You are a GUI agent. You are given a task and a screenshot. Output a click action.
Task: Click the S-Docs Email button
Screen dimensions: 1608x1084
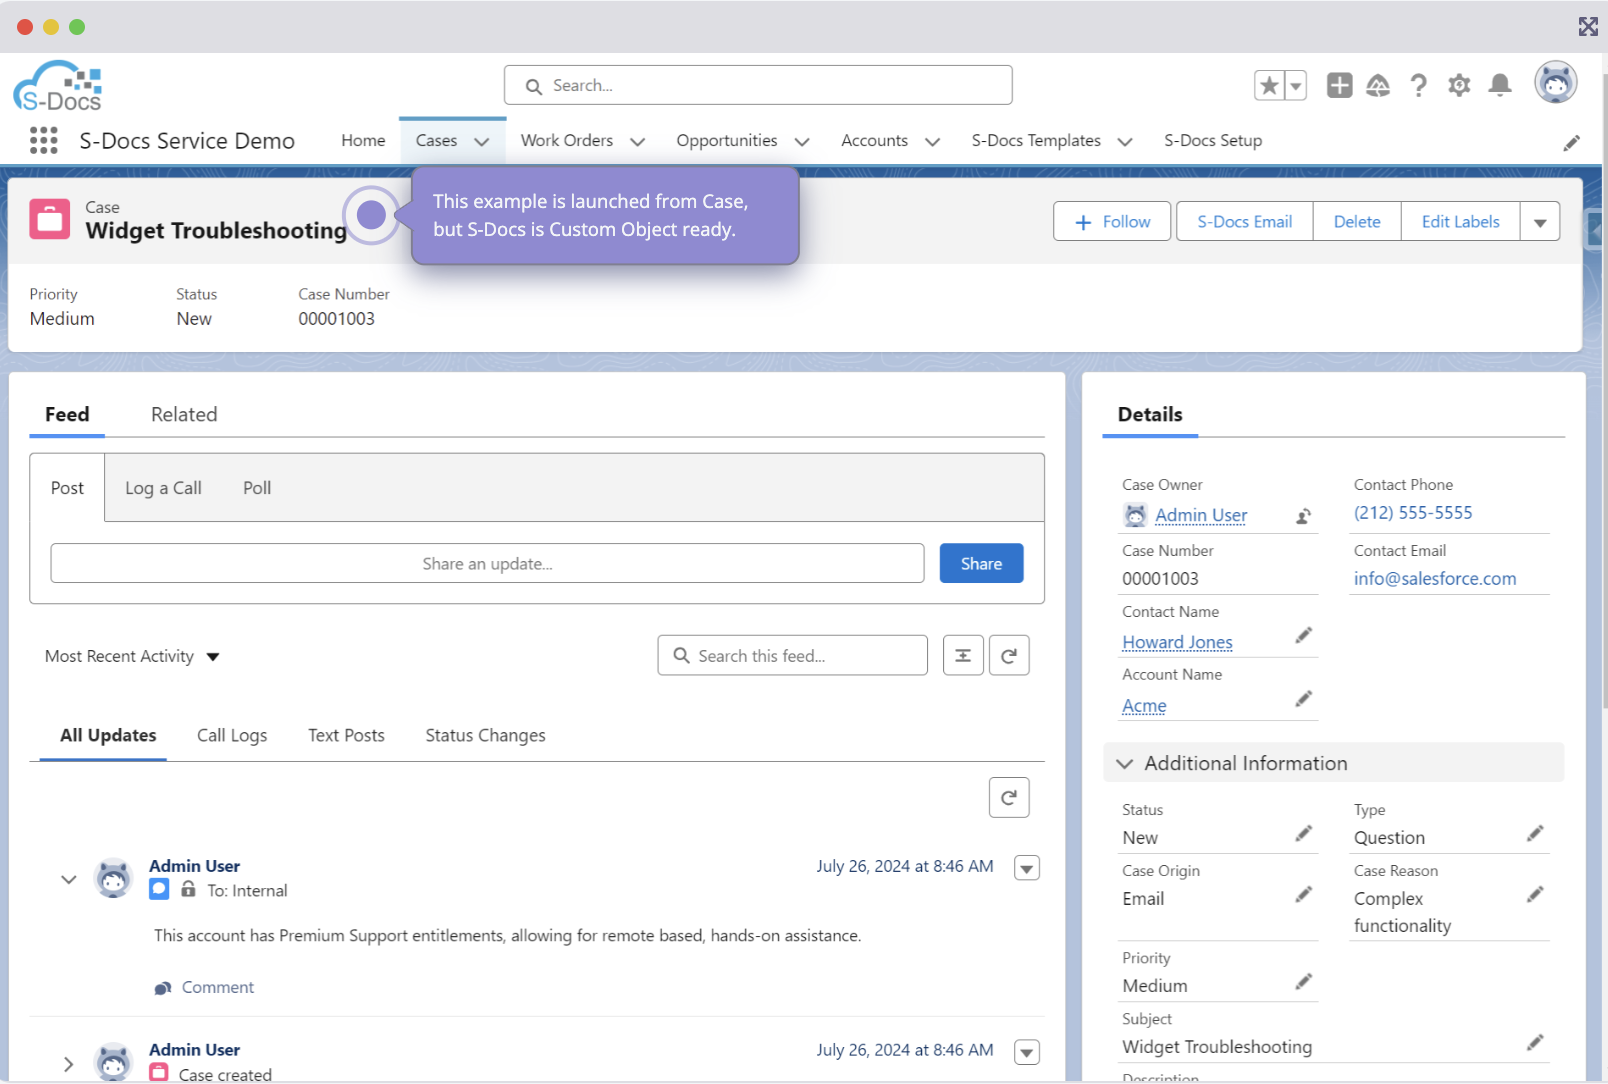point(1245,221)
